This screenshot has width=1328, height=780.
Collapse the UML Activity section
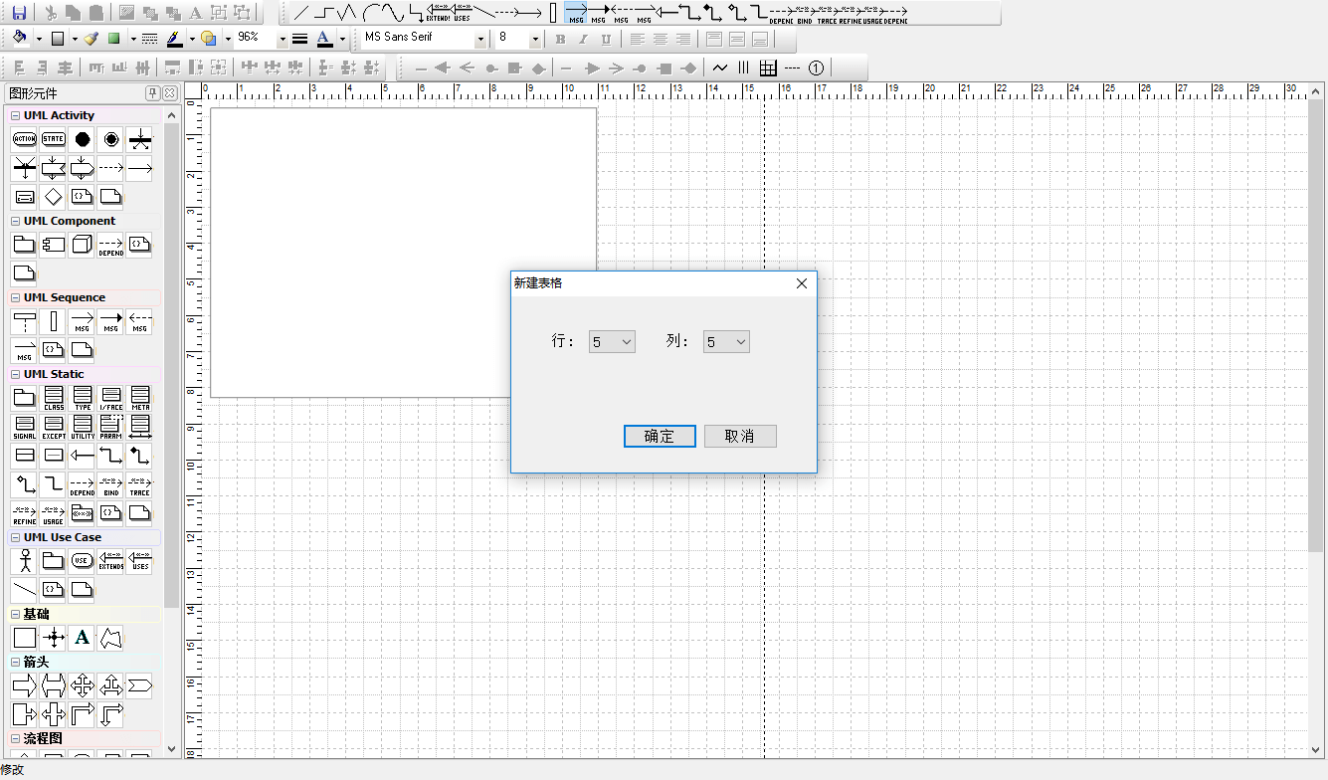pos(16,116)
